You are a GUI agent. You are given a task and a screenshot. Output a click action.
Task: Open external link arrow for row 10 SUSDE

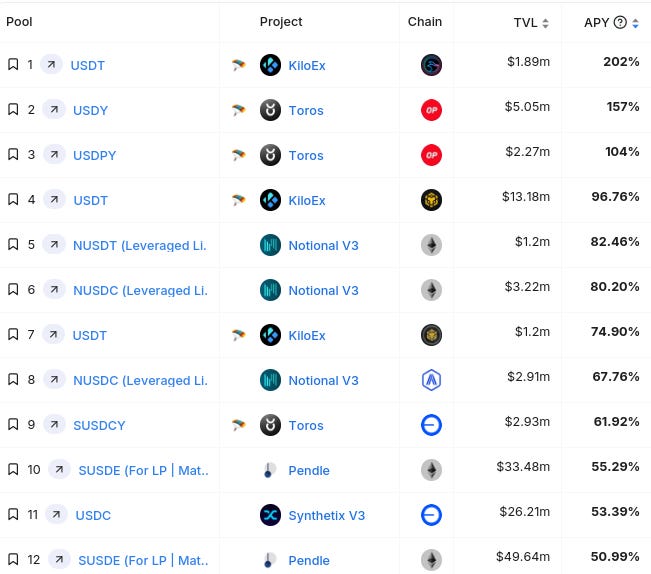[59, 469]
